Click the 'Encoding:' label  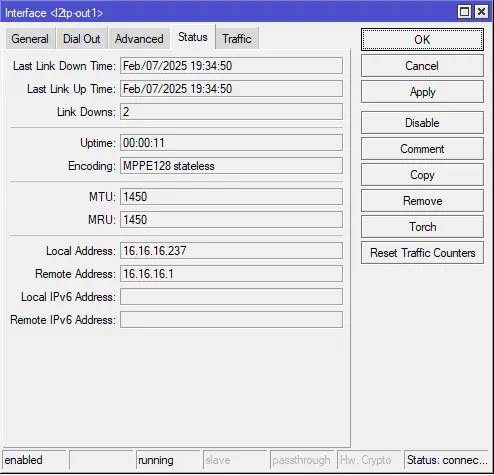click(x=92, y=166)
